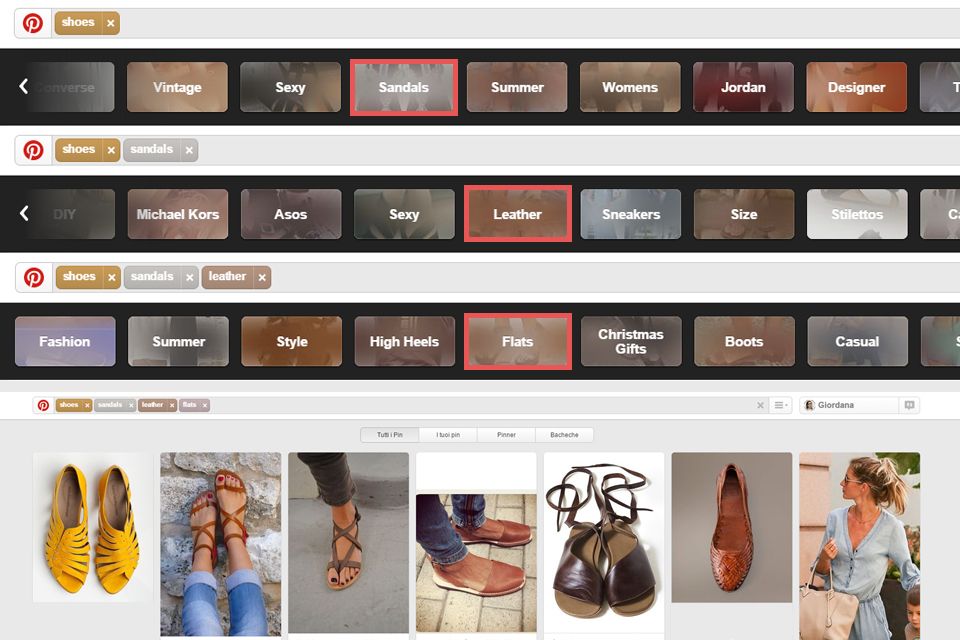Remove the leather tag in the bar ending with leather
Viewport: 960px width, 640px height.
coord(262,277)
